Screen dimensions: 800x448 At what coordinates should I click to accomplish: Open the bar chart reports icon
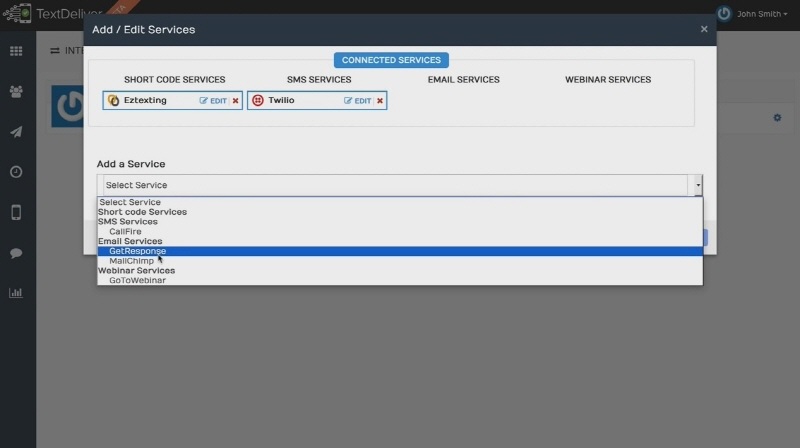click(16, 293)
